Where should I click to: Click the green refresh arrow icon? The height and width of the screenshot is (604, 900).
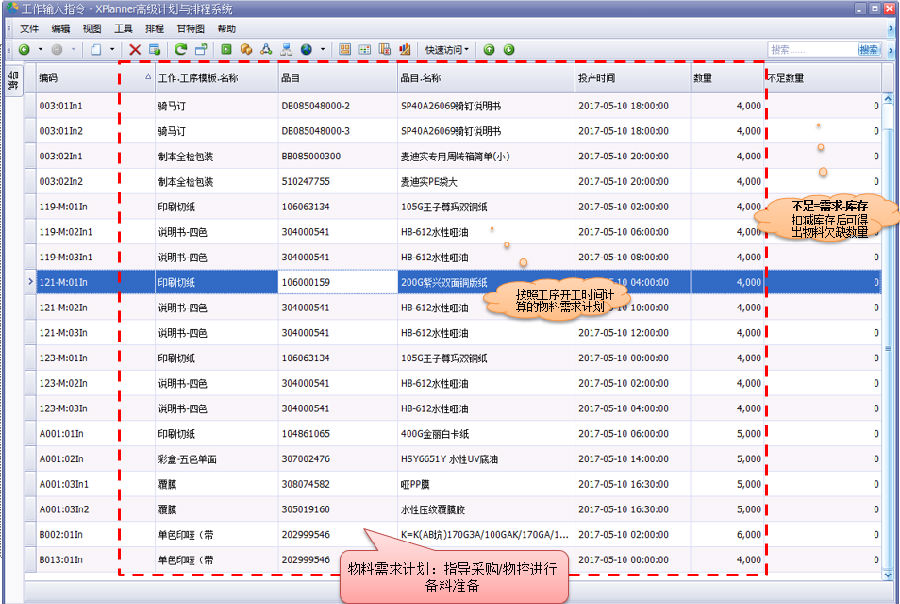[181, 49]
